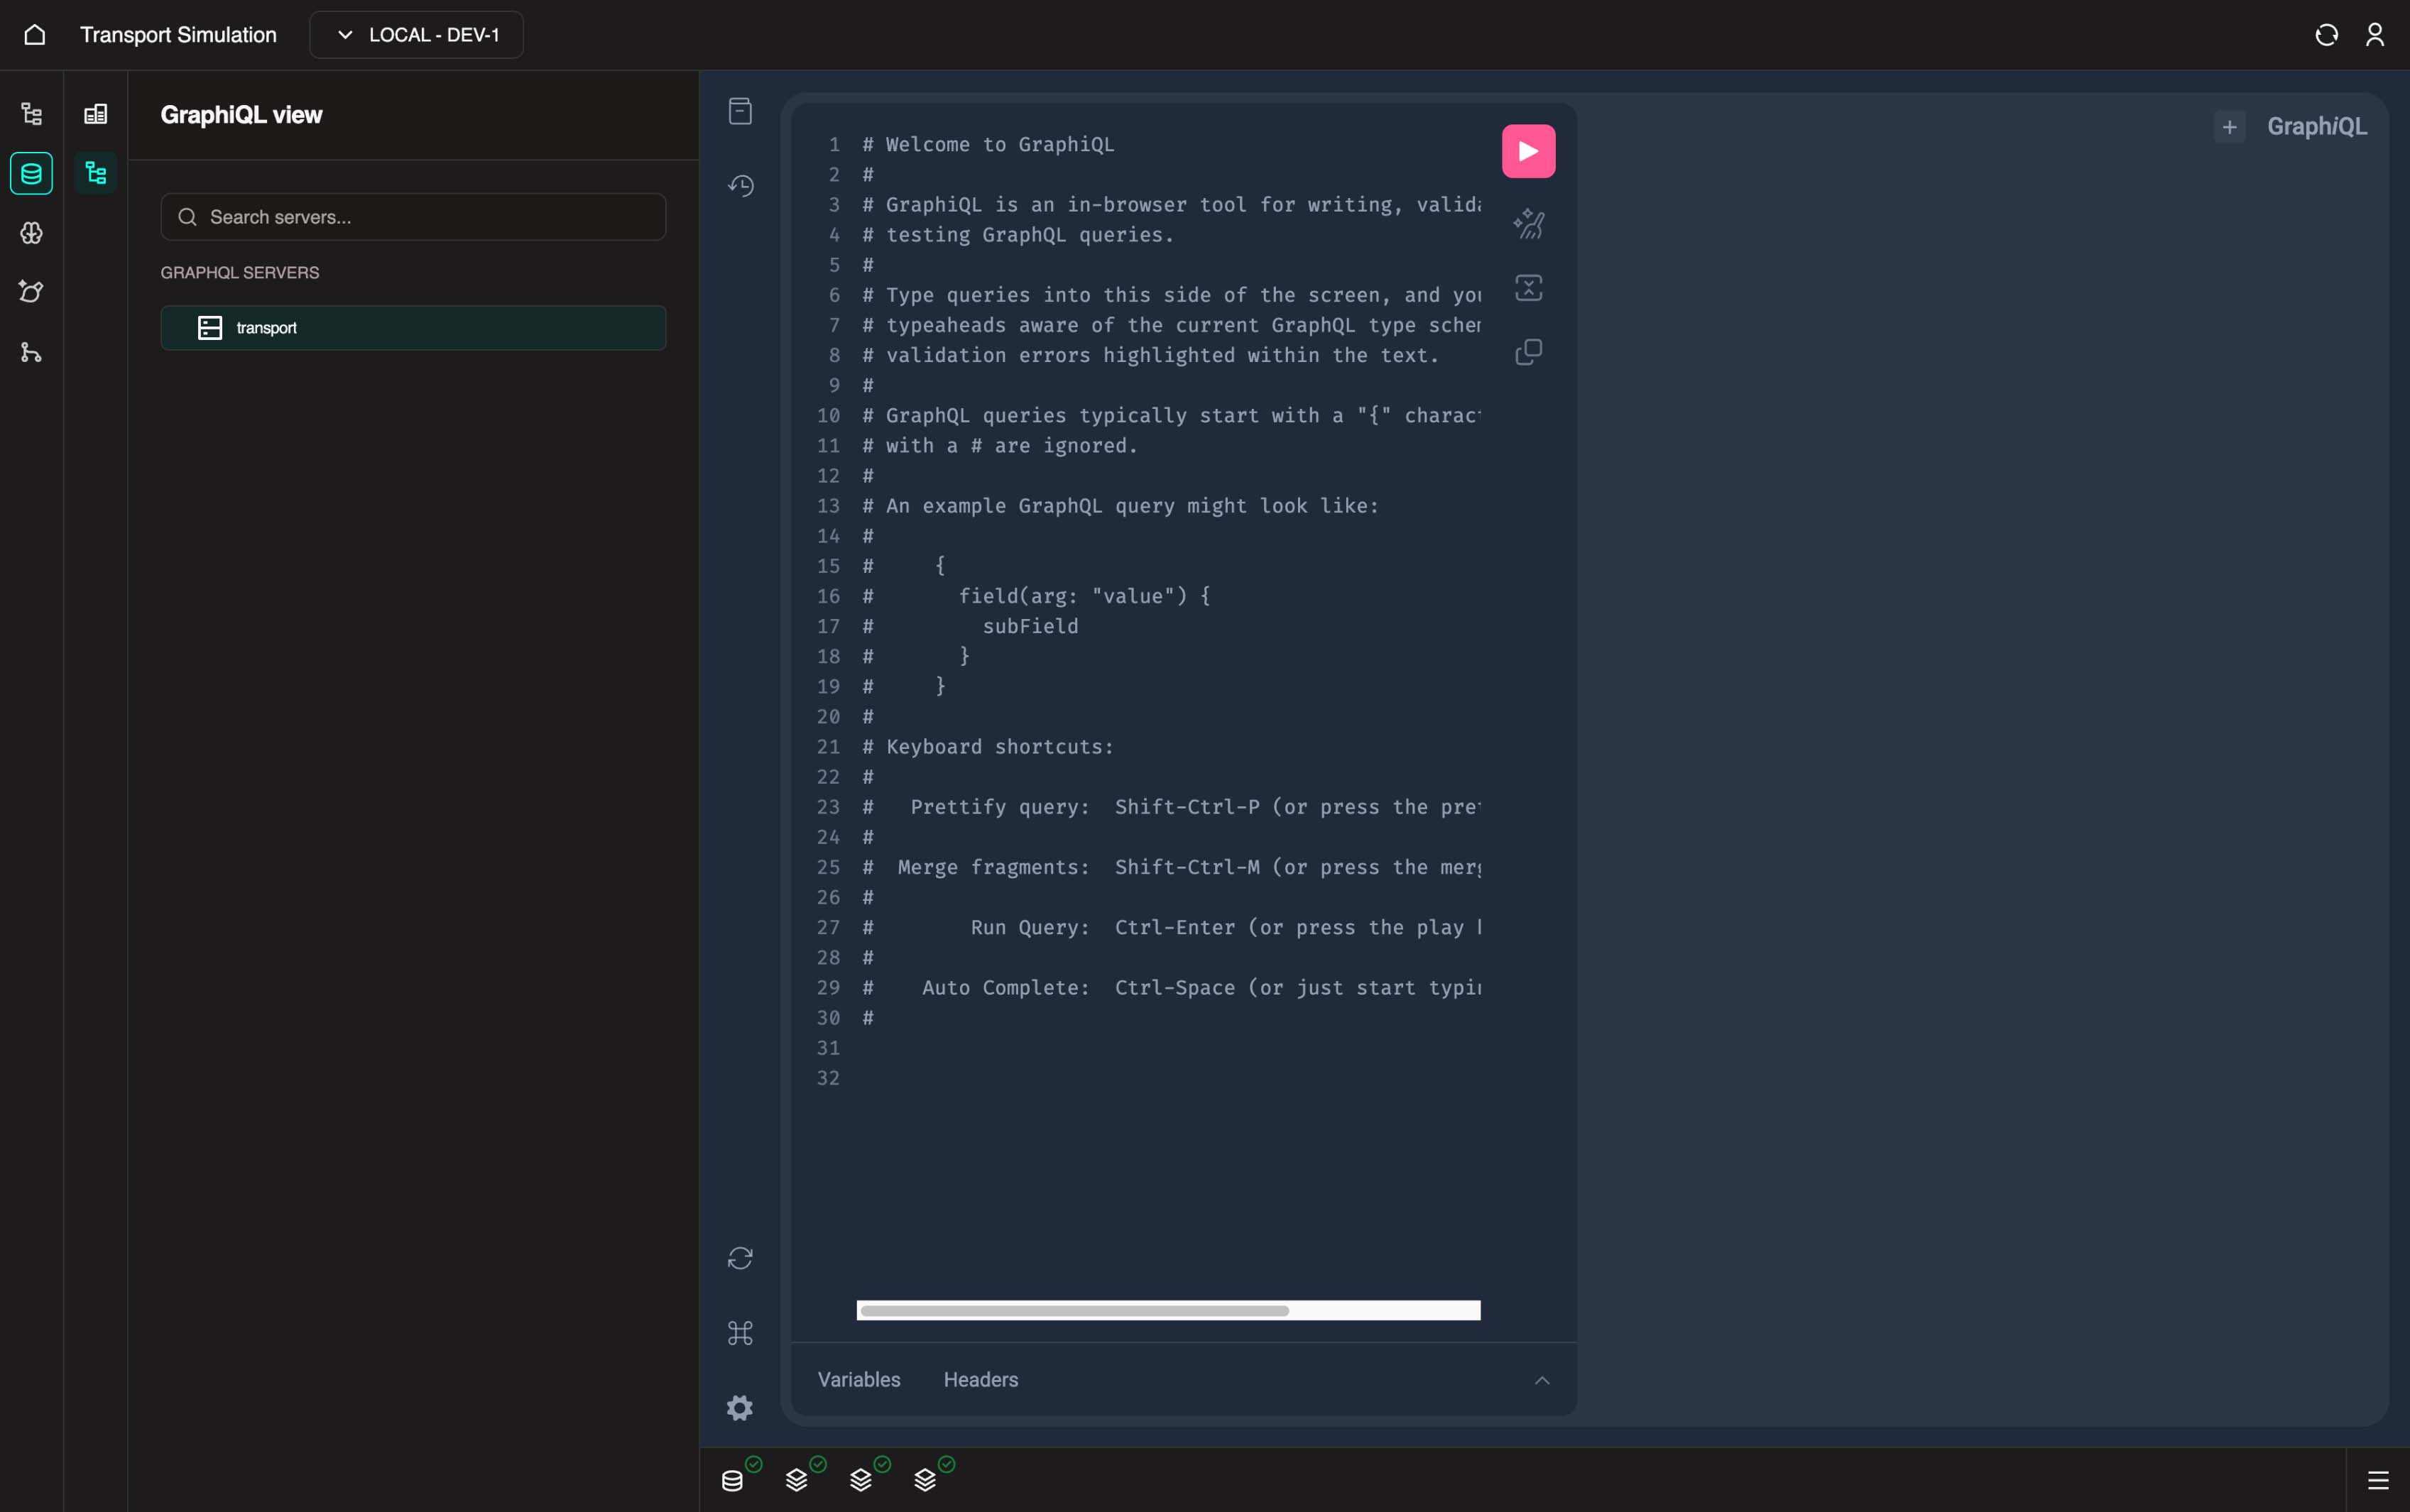Click the 'subField' example line
The image size is (2410, 1512).
[x=1030, y=626]
